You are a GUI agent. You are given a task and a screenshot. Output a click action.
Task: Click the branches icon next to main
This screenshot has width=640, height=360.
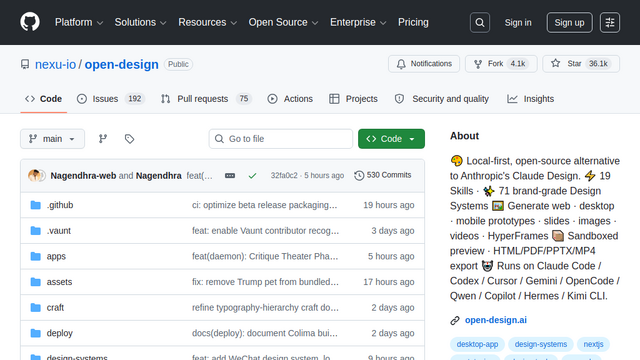(x=103, y=139)
